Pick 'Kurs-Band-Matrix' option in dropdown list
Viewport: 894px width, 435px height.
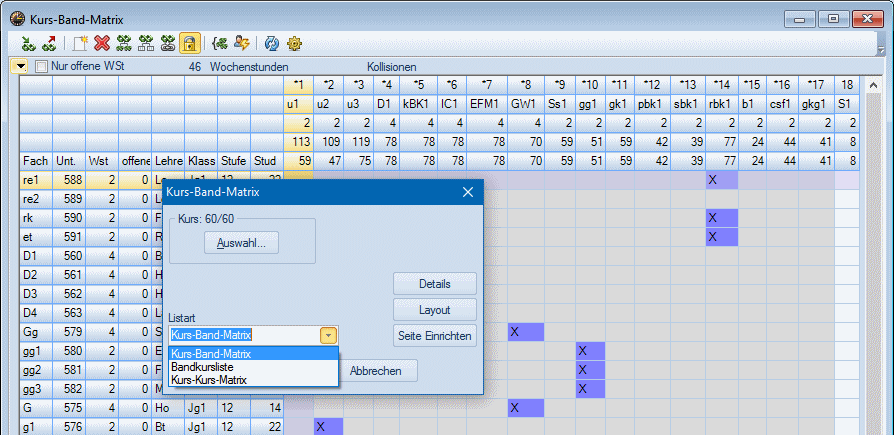(x=211, y=354)
